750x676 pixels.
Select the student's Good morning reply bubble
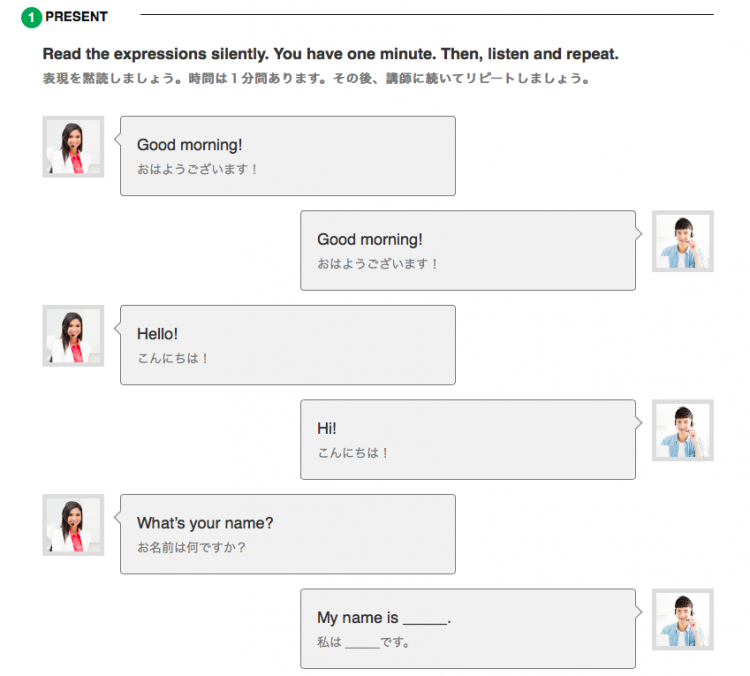tap(468, 250)
